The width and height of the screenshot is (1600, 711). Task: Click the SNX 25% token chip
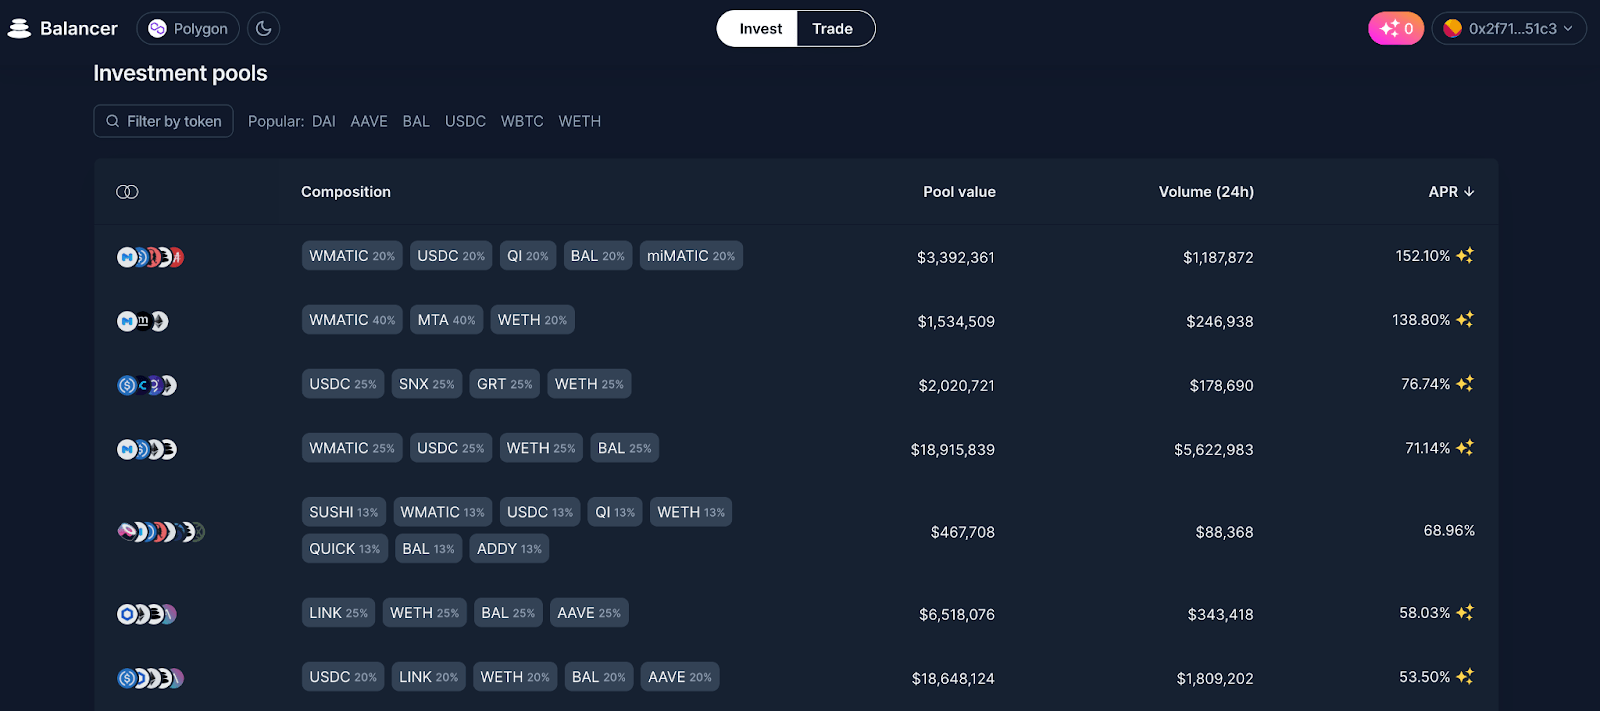427,384
